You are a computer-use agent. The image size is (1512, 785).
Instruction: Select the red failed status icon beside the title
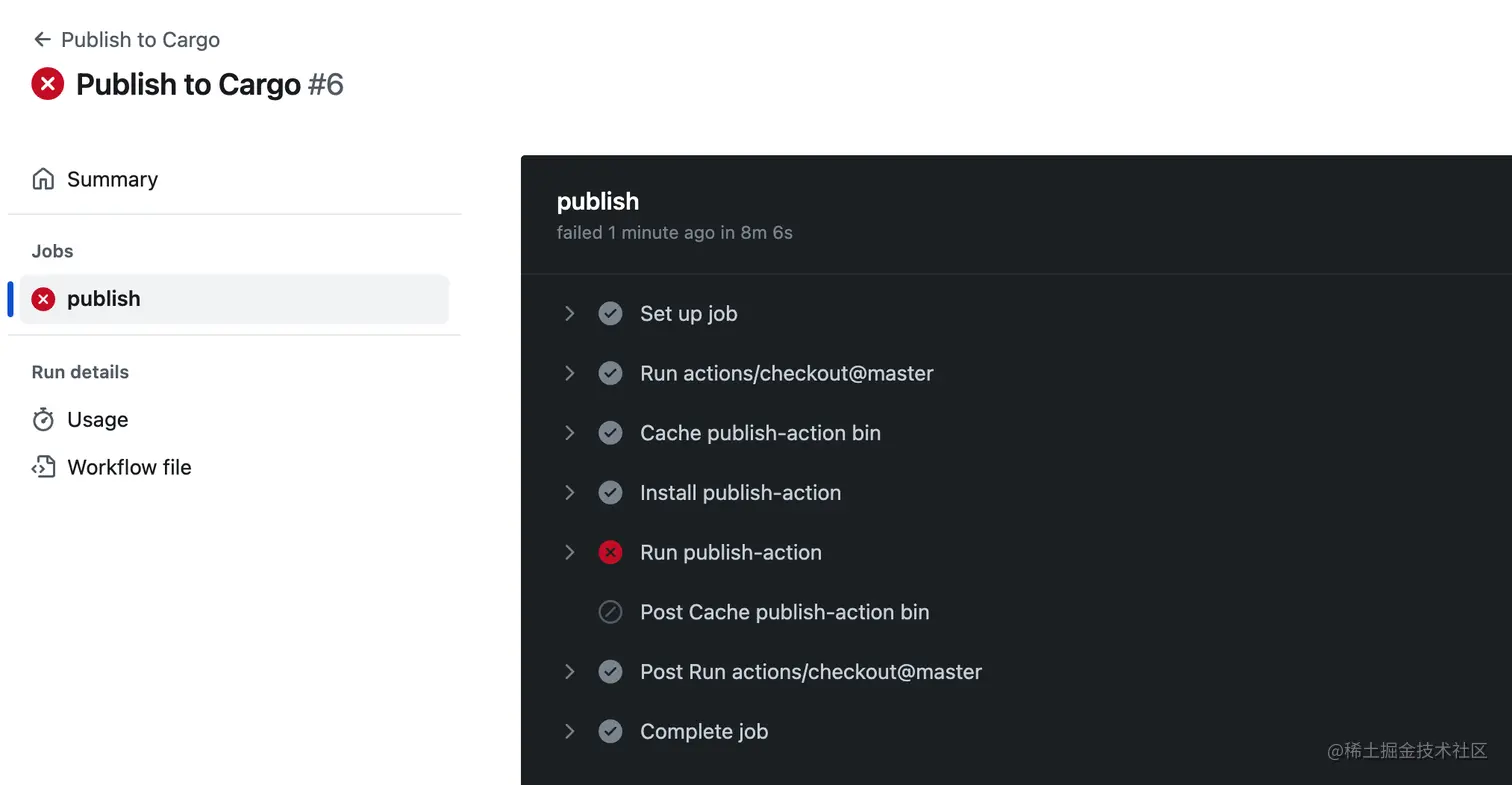coord(47,84)
